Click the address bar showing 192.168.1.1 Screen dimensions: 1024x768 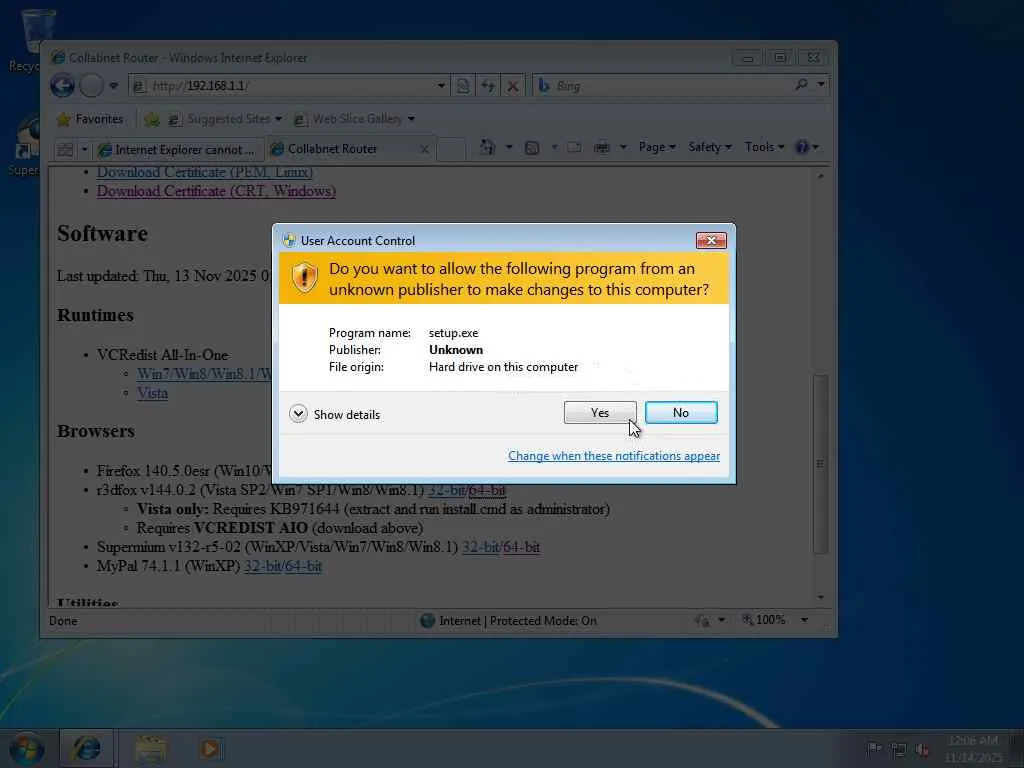[281, 86]
